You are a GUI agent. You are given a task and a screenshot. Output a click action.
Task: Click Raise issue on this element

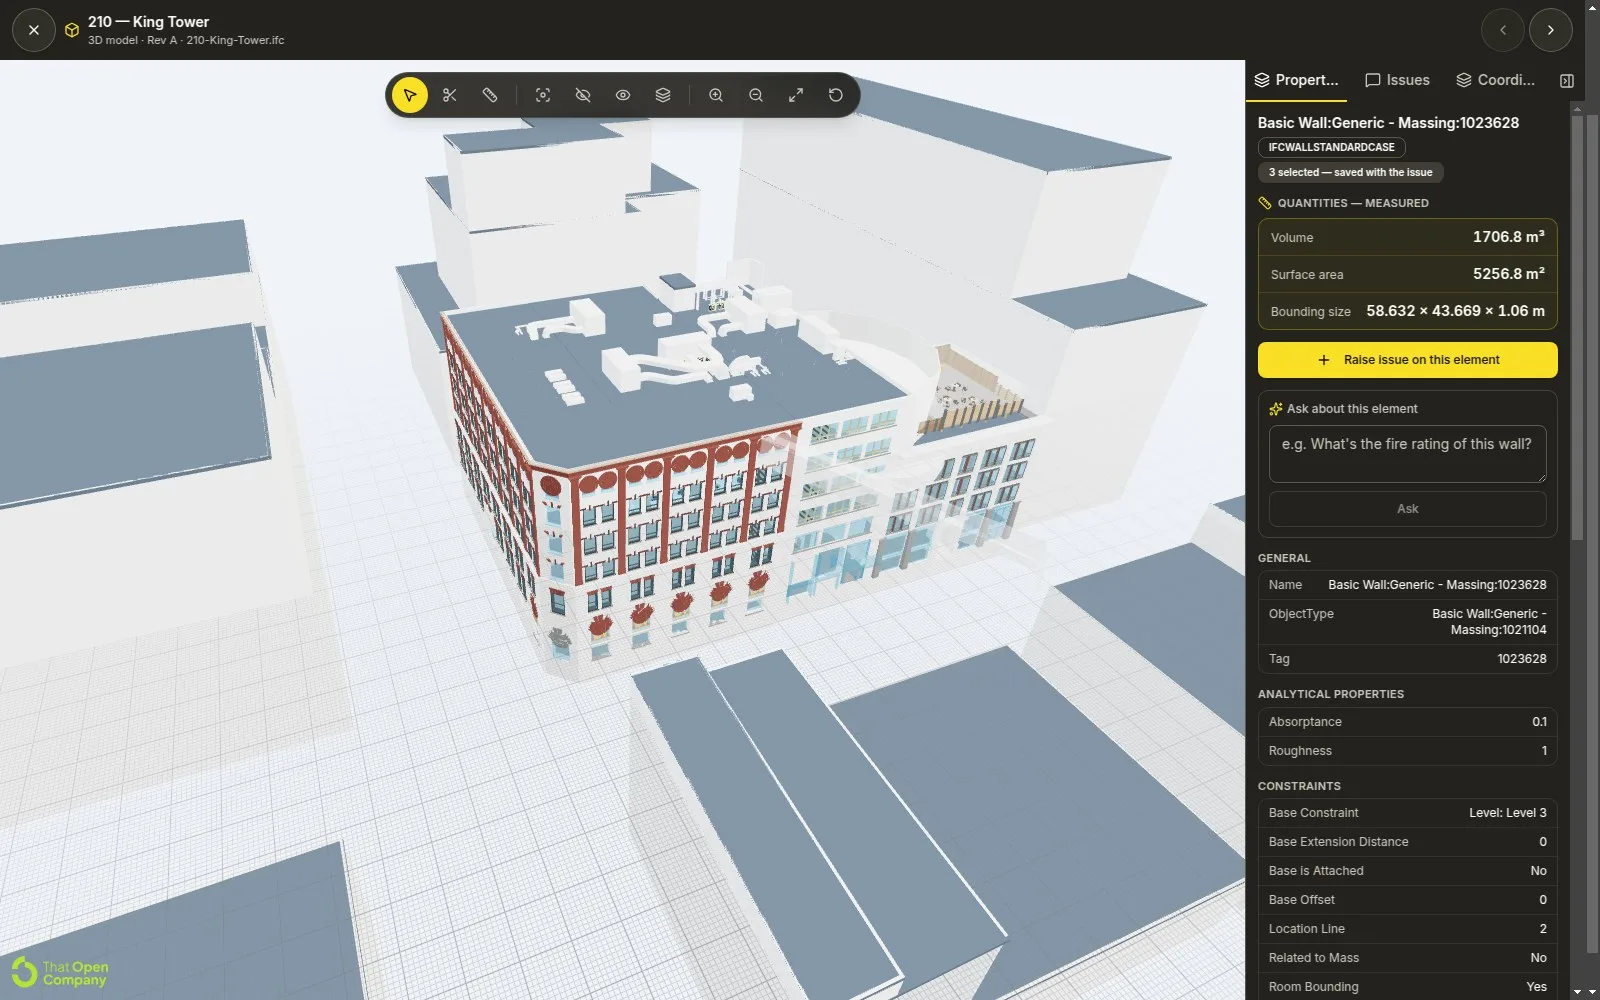(1407, 360)
